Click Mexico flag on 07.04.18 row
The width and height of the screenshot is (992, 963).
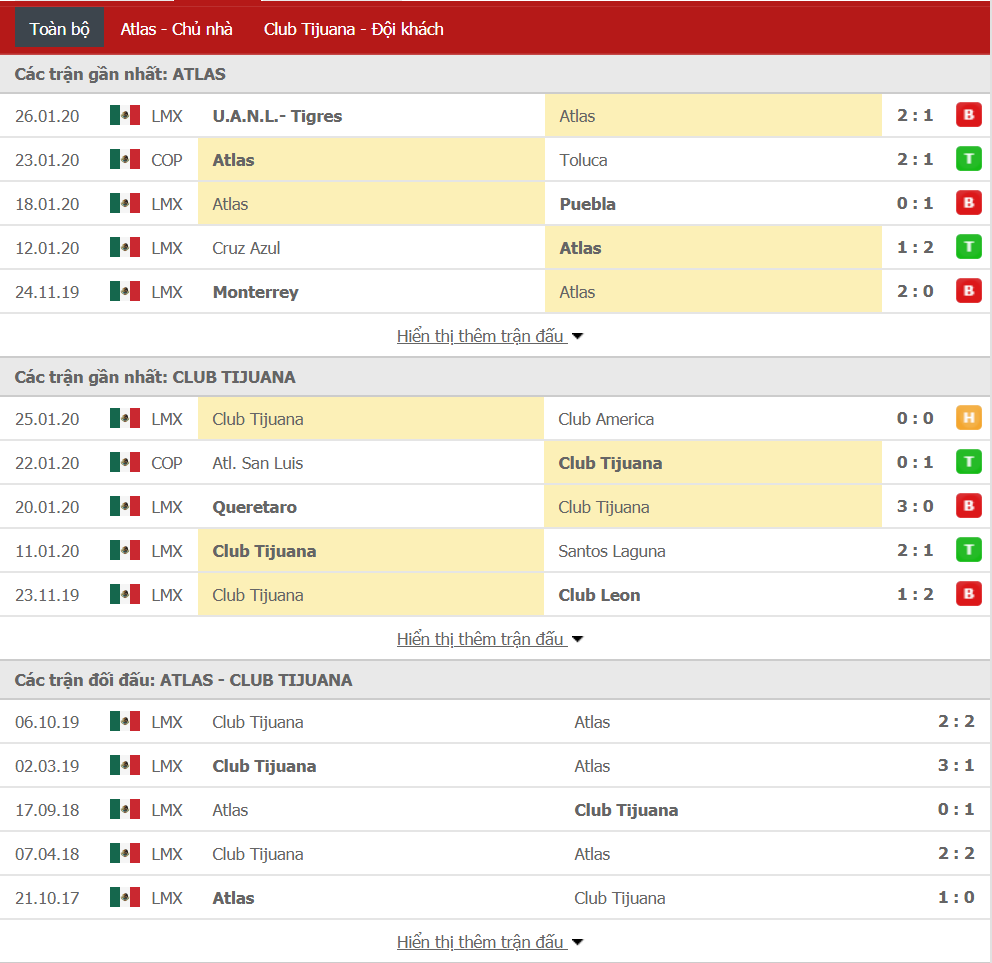point(125,854)
